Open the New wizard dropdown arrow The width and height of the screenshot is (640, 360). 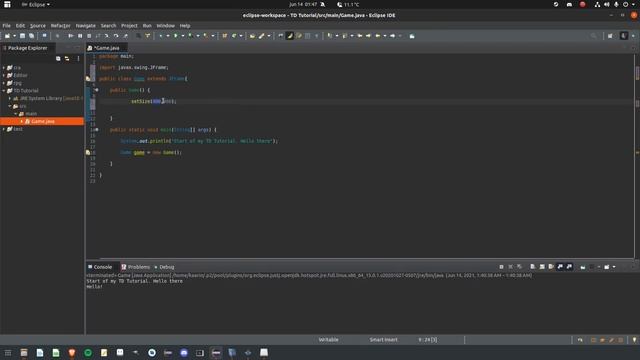pyautogui.click(x=14, y=36)
